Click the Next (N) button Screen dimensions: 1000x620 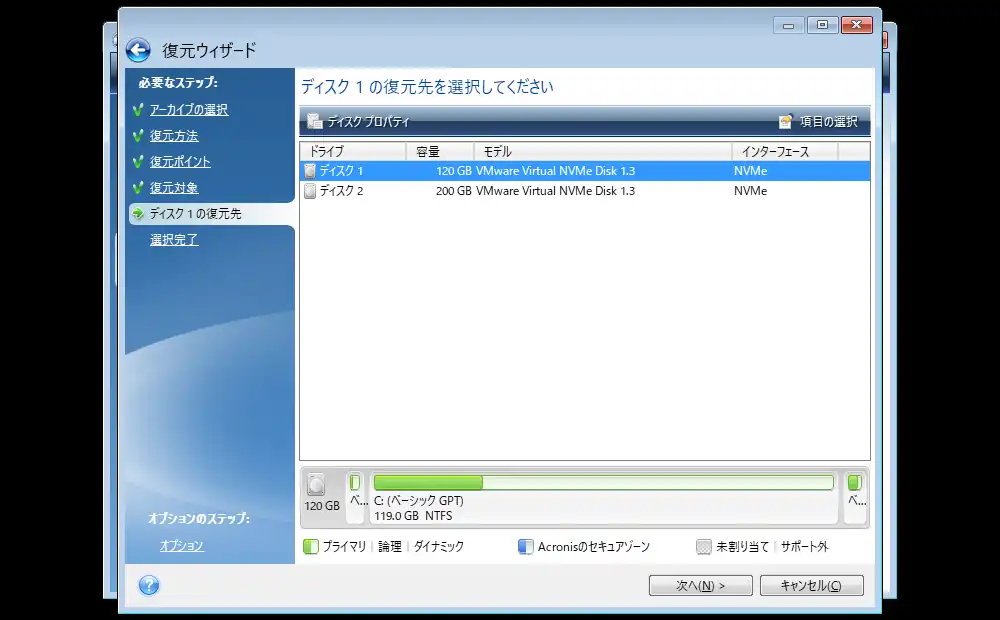tap(700, 586)
